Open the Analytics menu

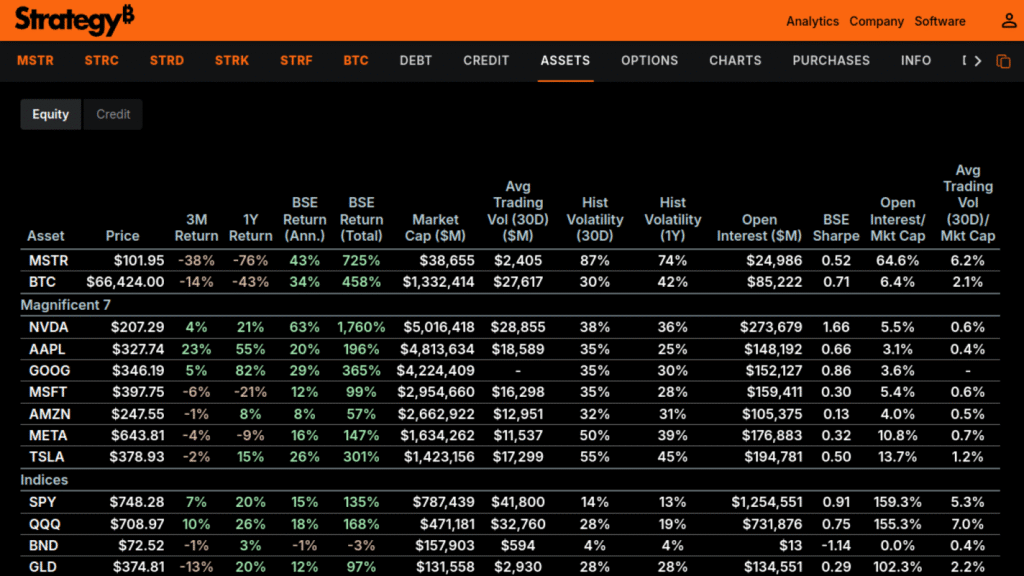point(812,21)
